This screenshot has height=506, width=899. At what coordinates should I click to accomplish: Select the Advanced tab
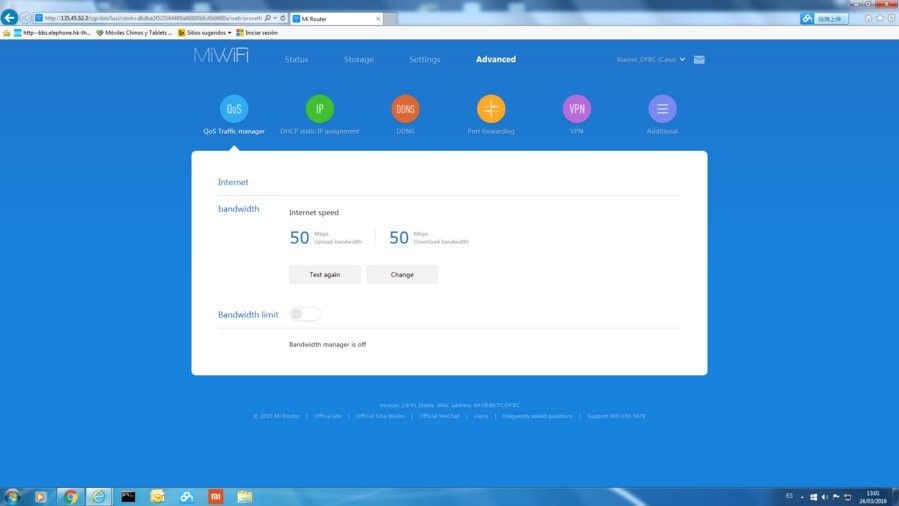[496, 60]
